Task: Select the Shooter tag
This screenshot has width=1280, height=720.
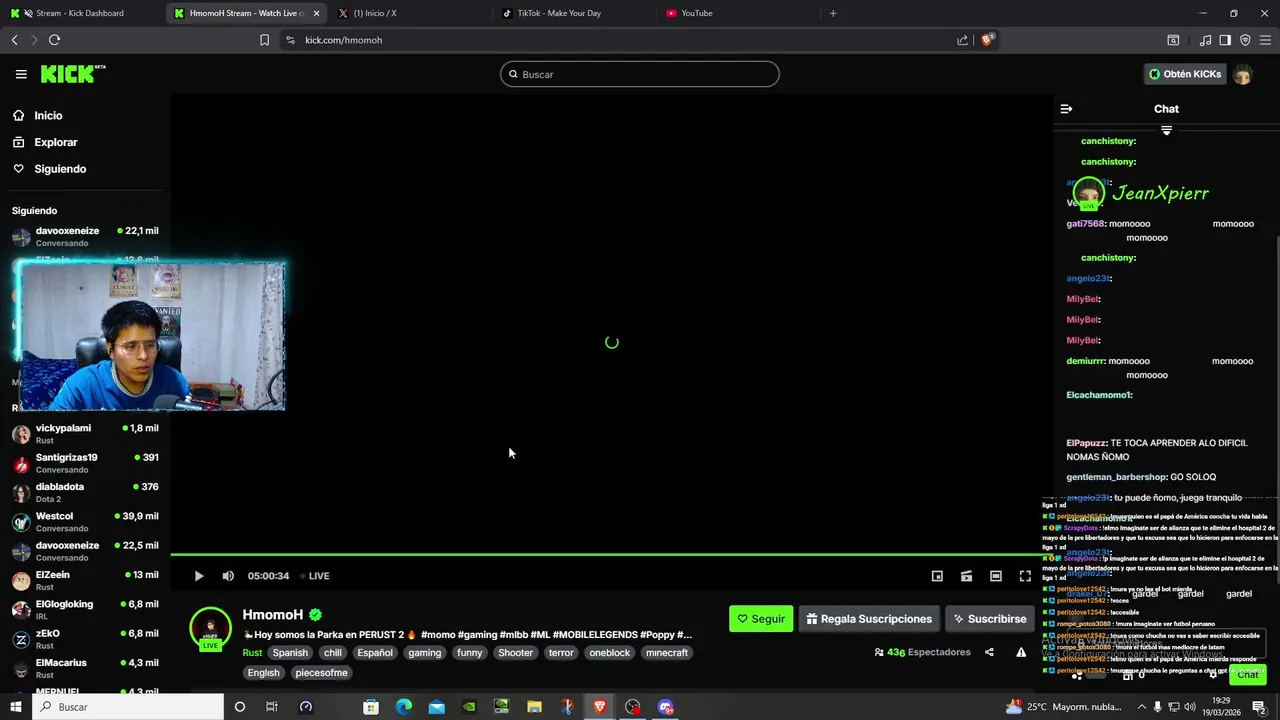Action: [516, 653]
